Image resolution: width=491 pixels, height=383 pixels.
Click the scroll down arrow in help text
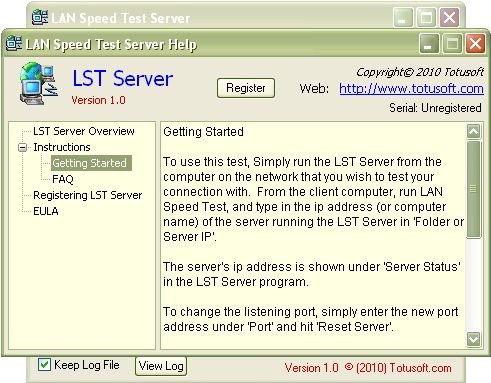tap(474, 340)
